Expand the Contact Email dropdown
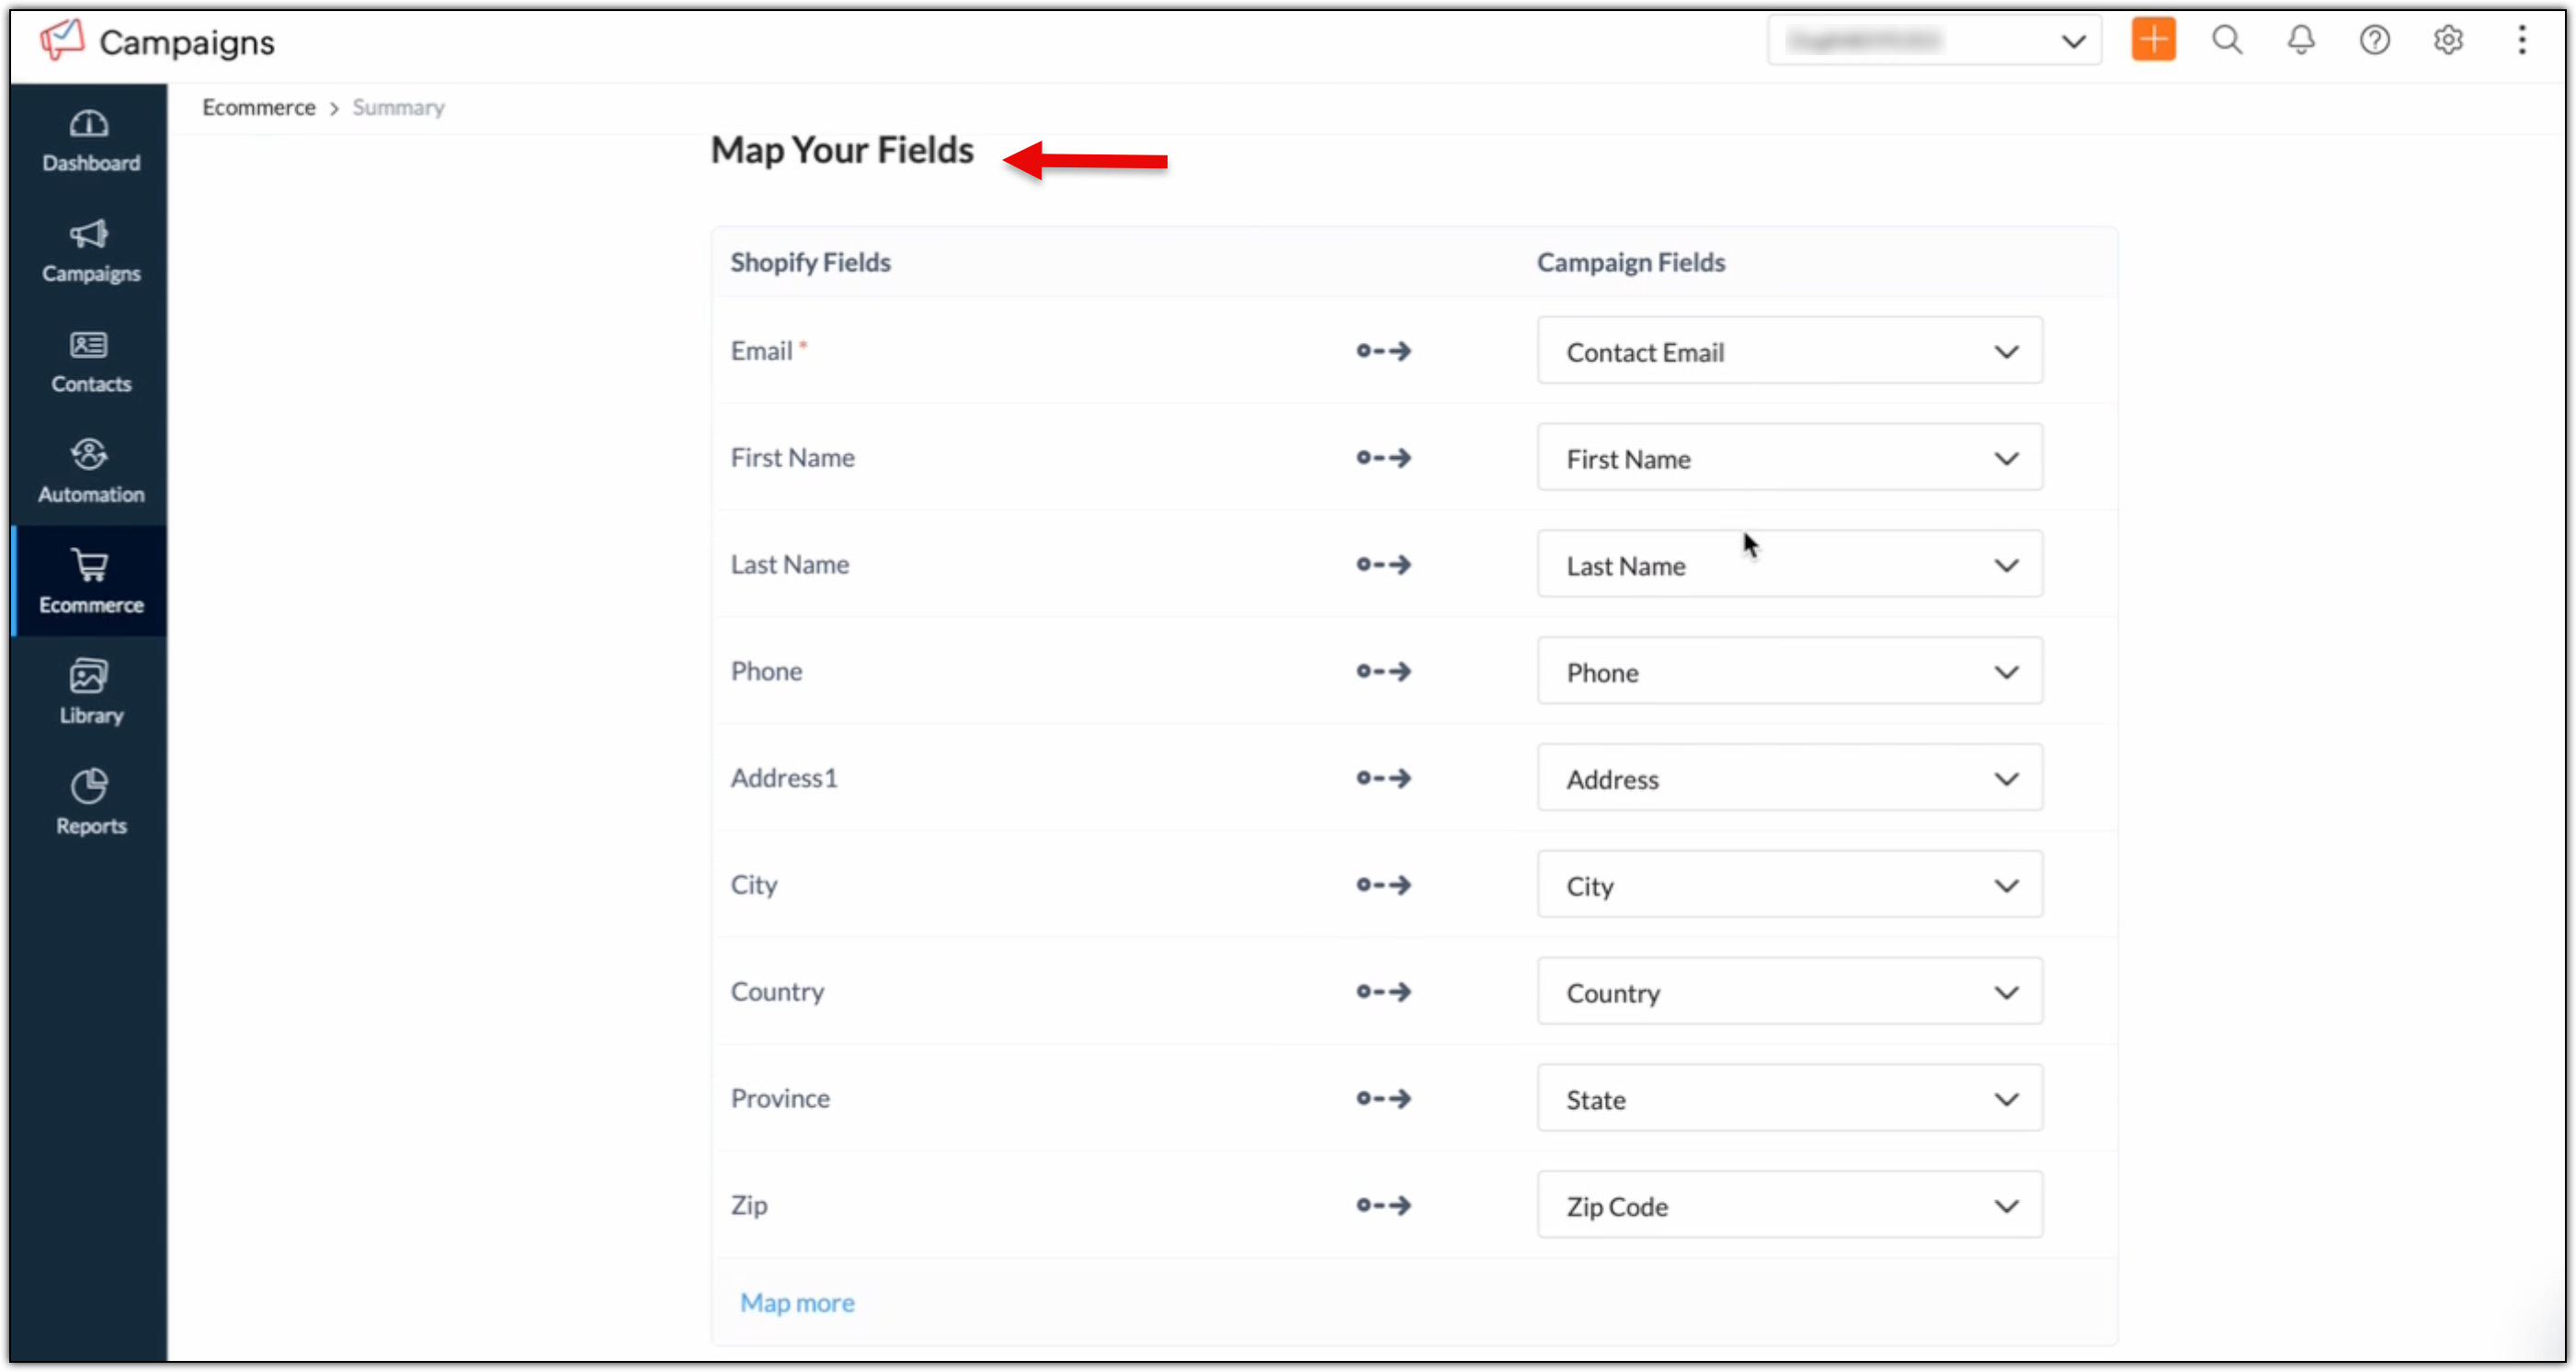 pyautogui.click(x=1789, y=351)
